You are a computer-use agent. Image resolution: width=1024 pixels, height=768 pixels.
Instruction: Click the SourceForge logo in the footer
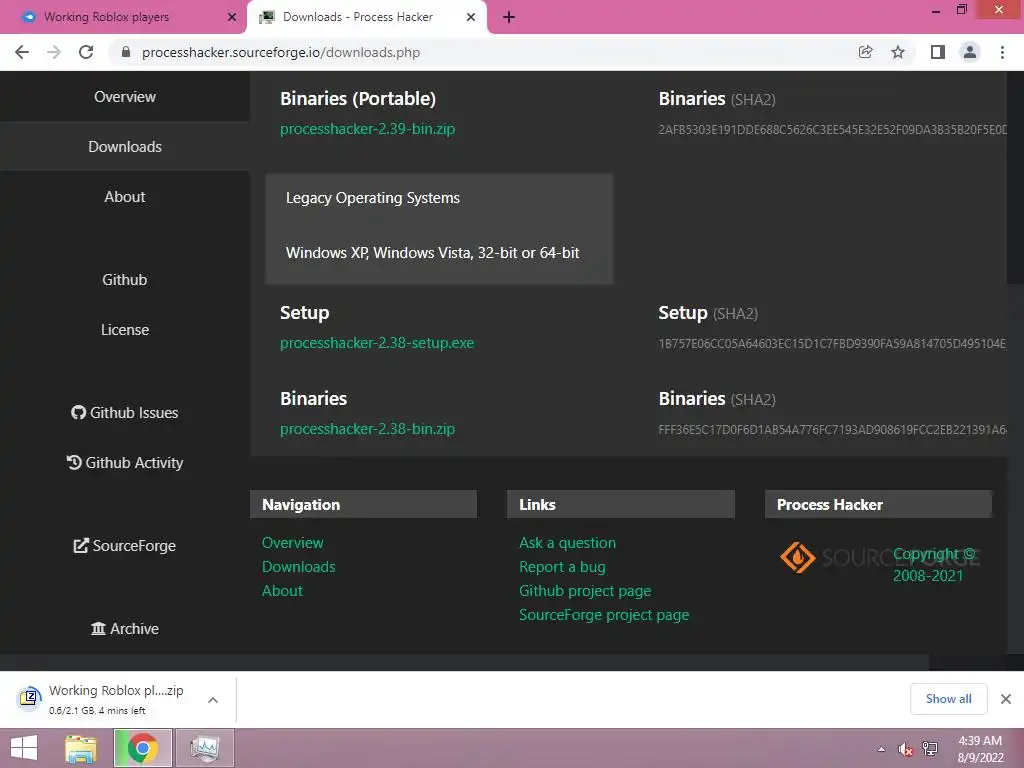[x=879, y=557]
